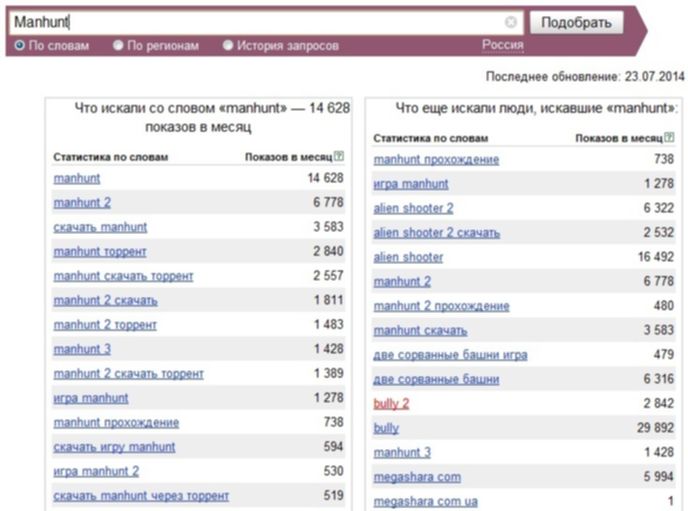
Task: Open the 'alien shooter 2 скачать' link
Action: (437, 232)
